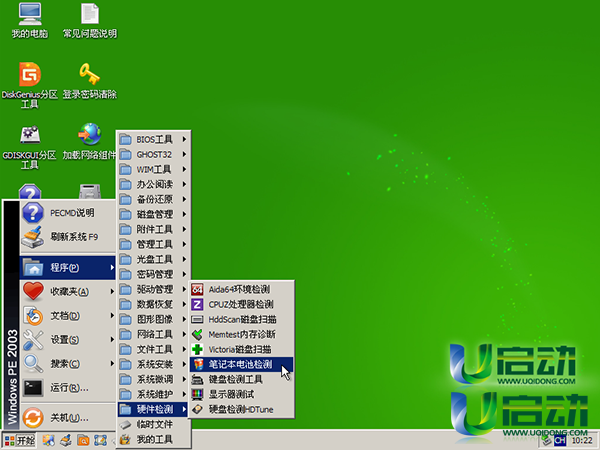Click fourth quick-launch icon on taskbar
The height and width of the screenshot is (450, 600).
click(100, 440)
